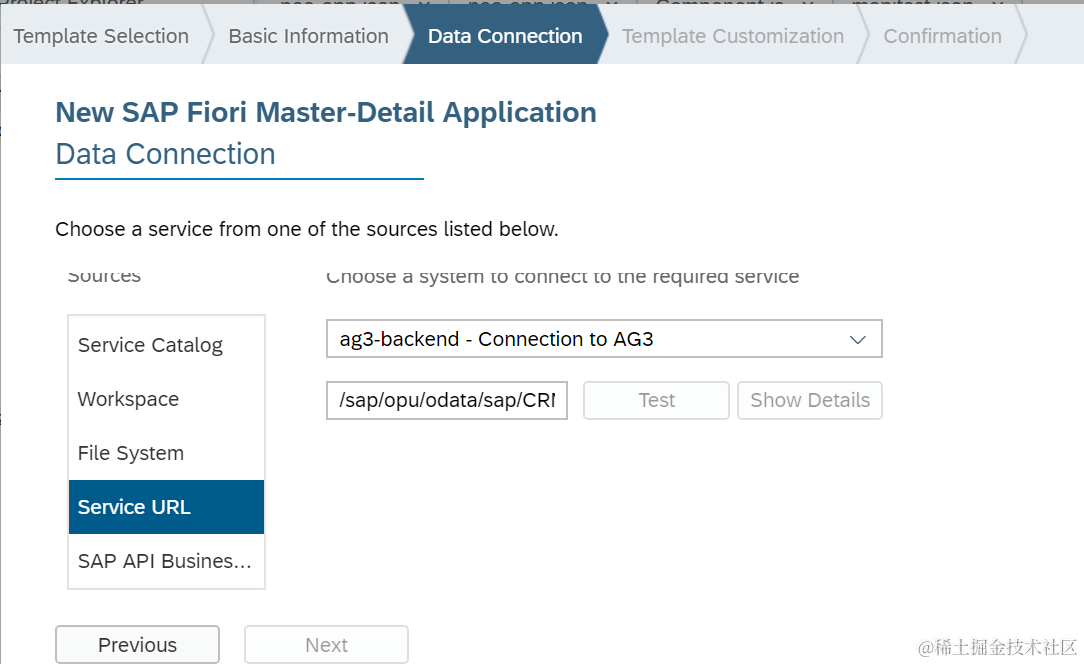
Task: Select the Data Connection wizard step
Action: pyautogui.click(x=505, y=35)
